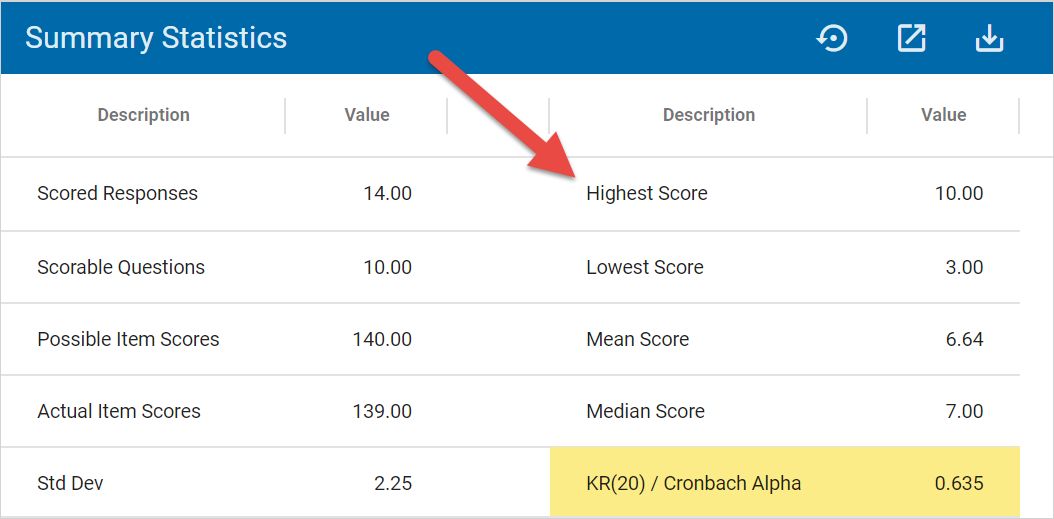
Task: Download the Summary Statistics data
Action: click(989, 39)
